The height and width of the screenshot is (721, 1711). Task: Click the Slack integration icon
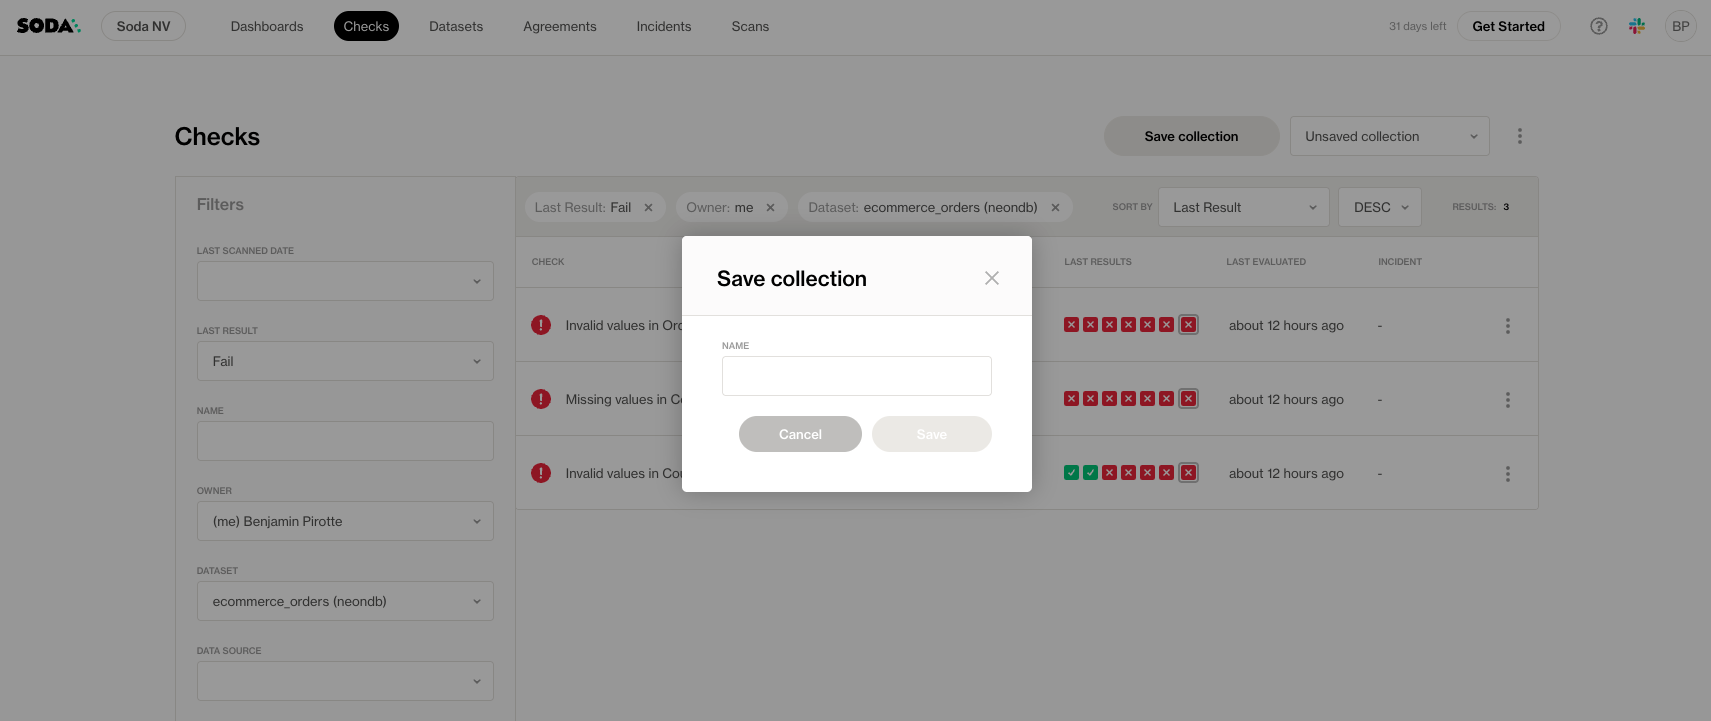coord(1637,26)
